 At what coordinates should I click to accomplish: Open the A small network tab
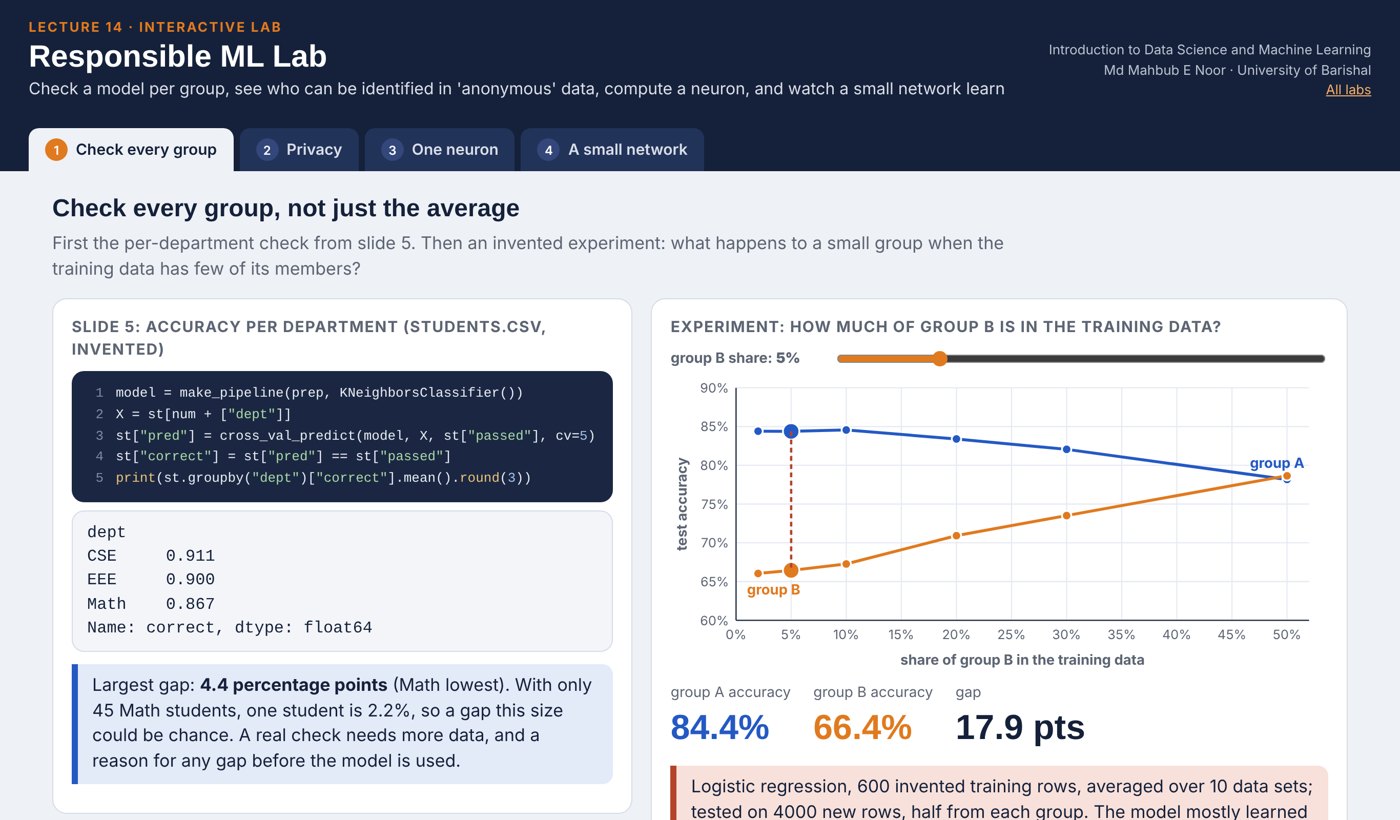[612, 150]
